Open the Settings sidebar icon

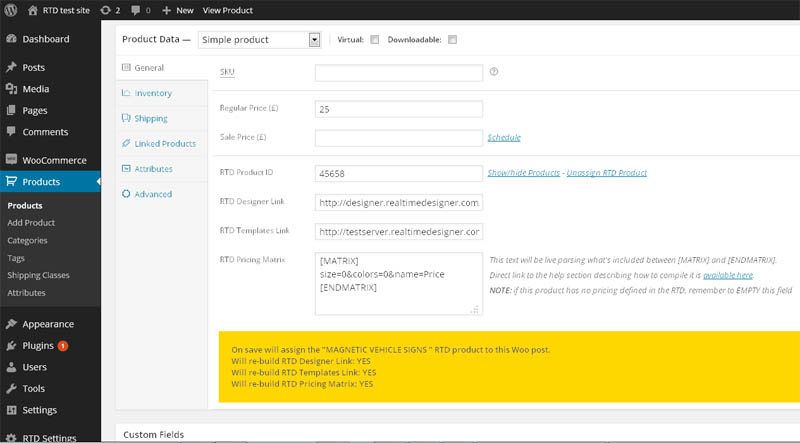click(x=11, y=410)
